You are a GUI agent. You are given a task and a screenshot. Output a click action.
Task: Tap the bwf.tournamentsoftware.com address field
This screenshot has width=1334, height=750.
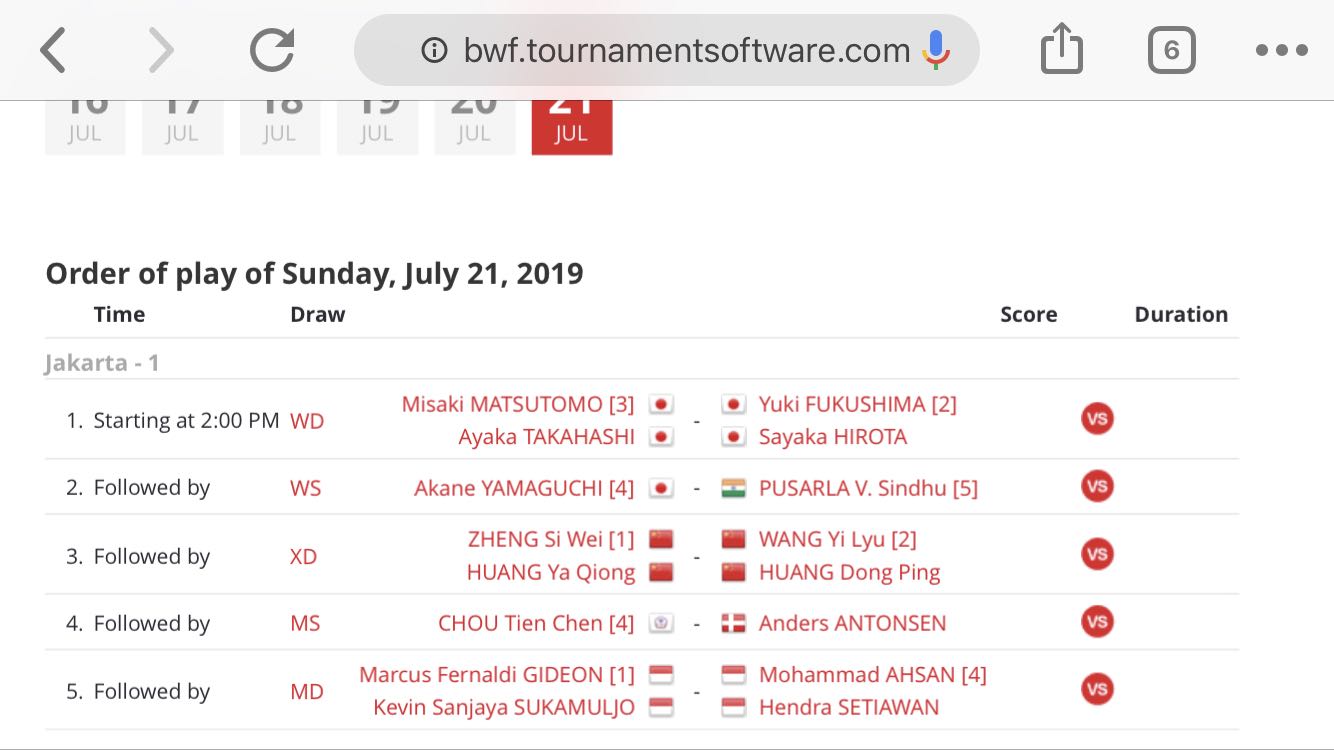(x=667, y=50)
